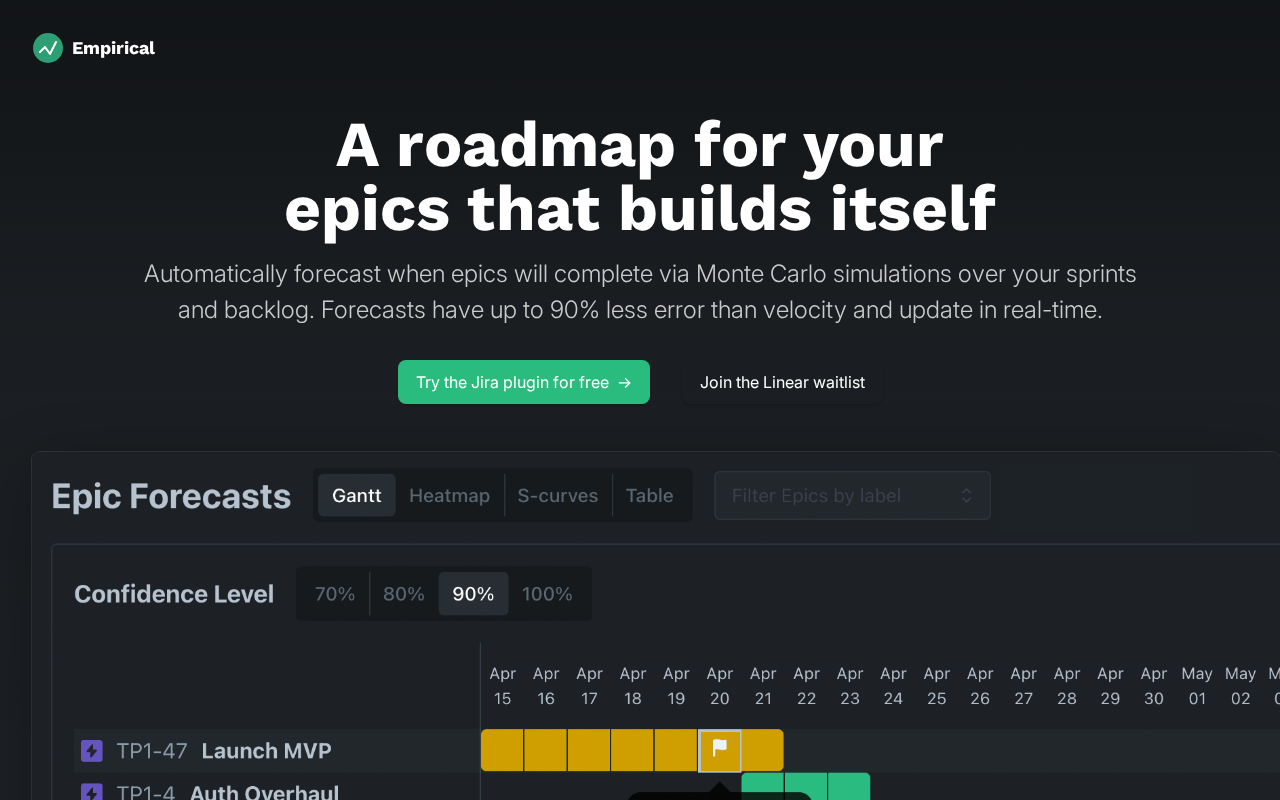Click the flag milestone marker on Apr 20
The height and width of the screenshot is (800, 1280).
pos(720,749)
